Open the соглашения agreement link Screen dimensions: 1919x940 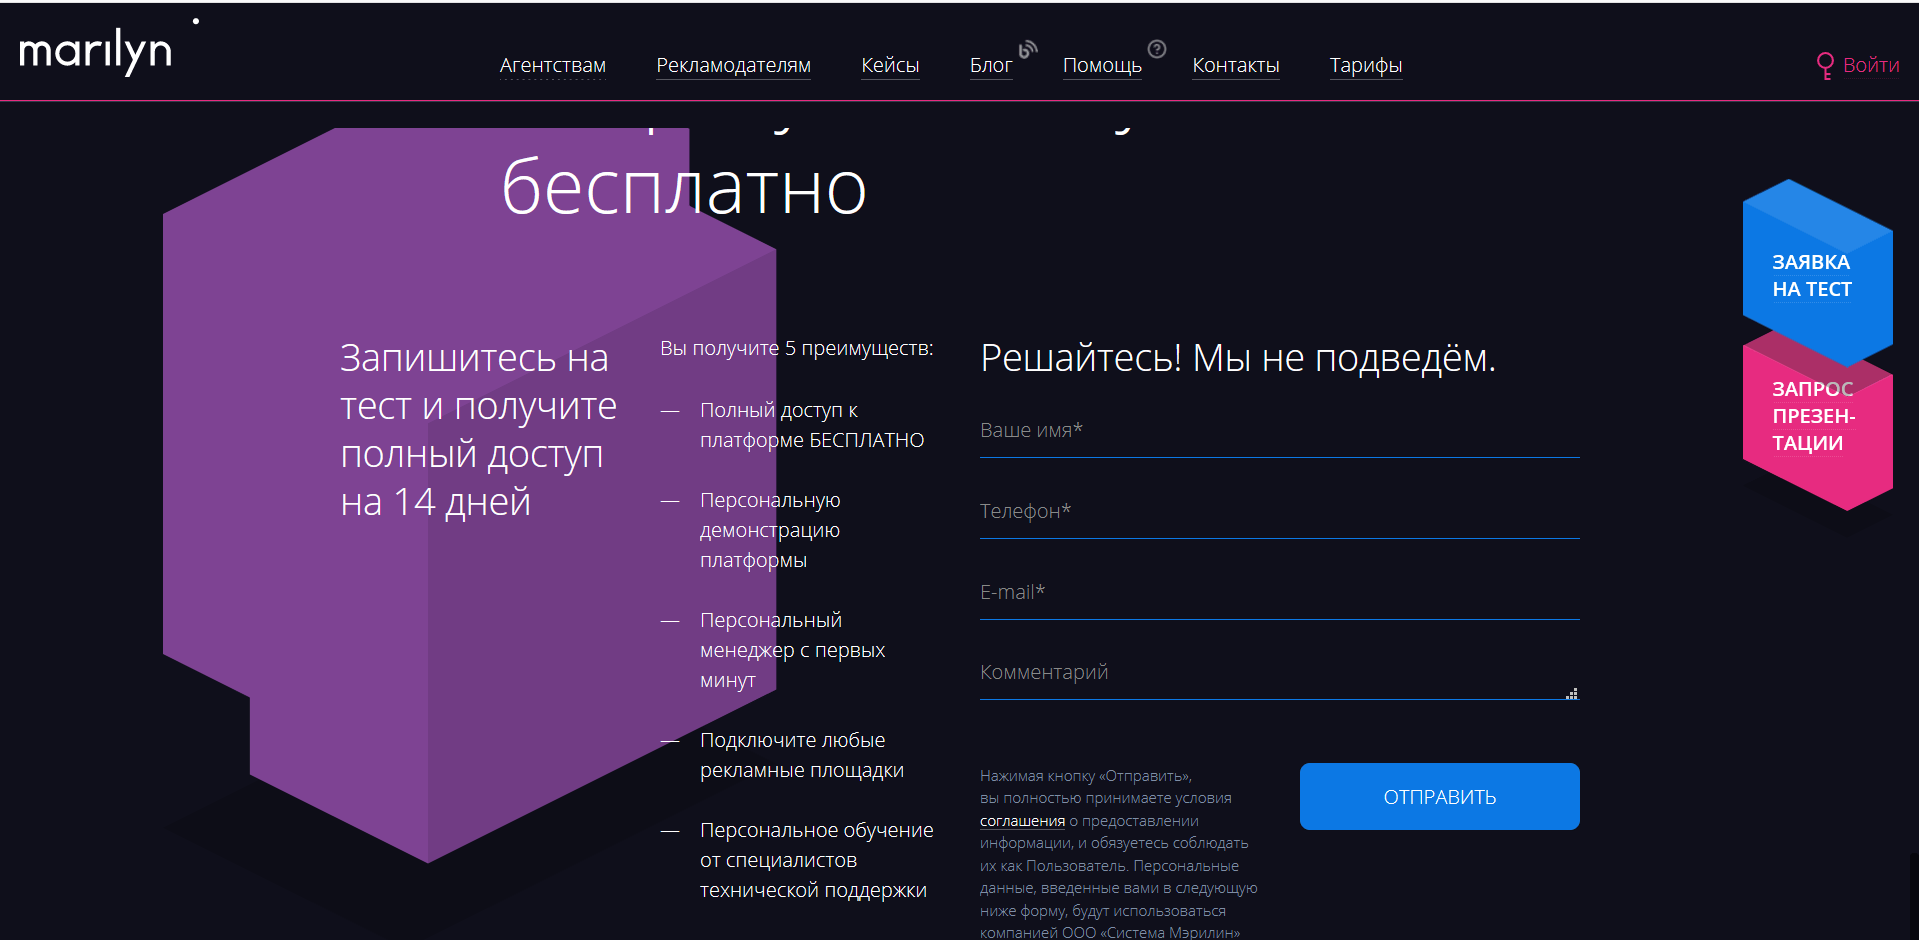click(x=1022, y=821)
